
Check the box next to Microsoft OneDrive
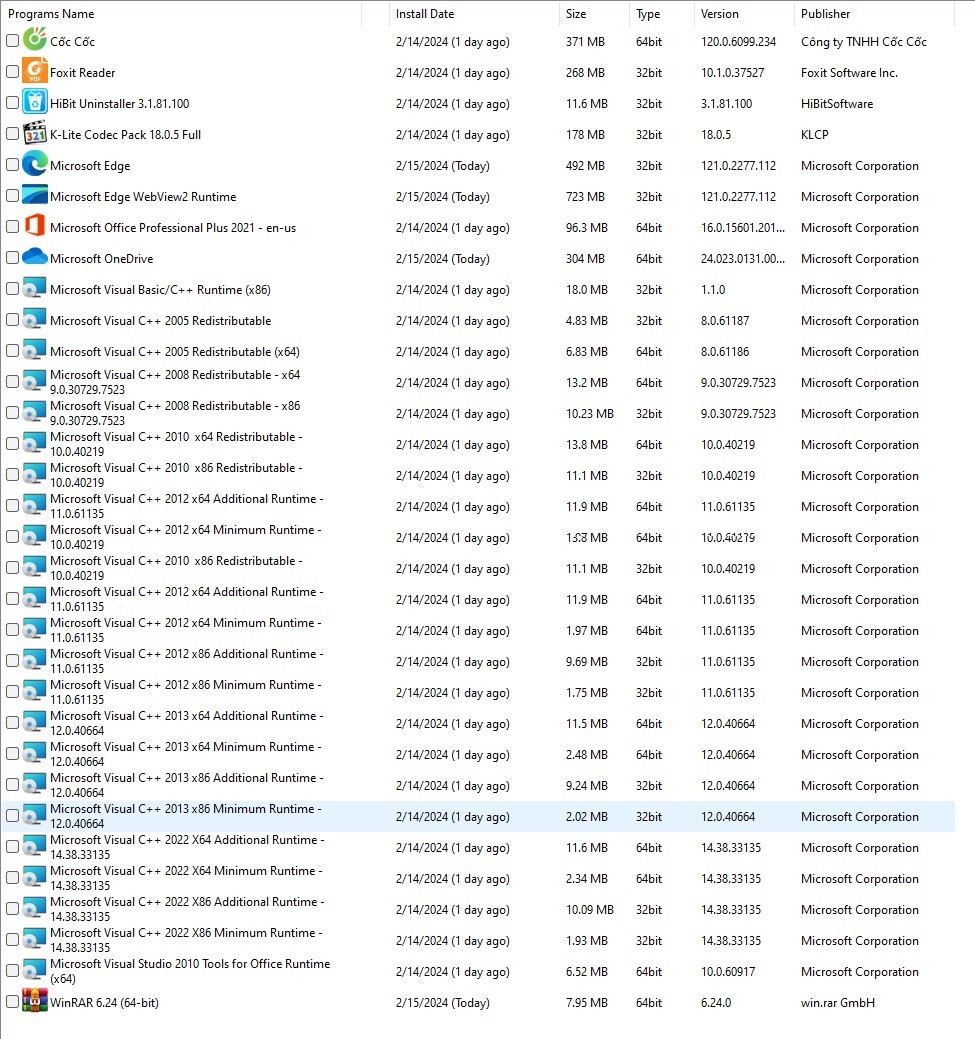click(12, 258)
